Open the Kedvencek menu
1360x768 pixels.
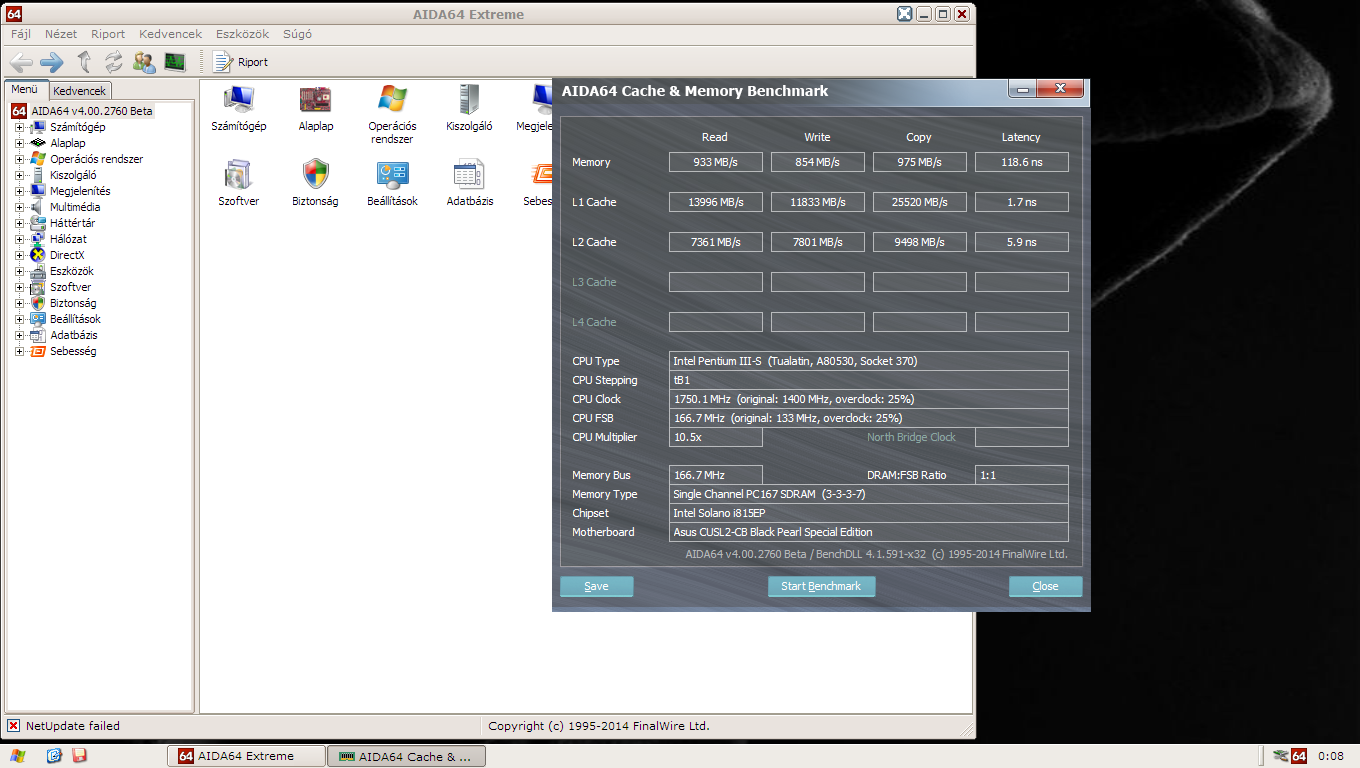171,34
